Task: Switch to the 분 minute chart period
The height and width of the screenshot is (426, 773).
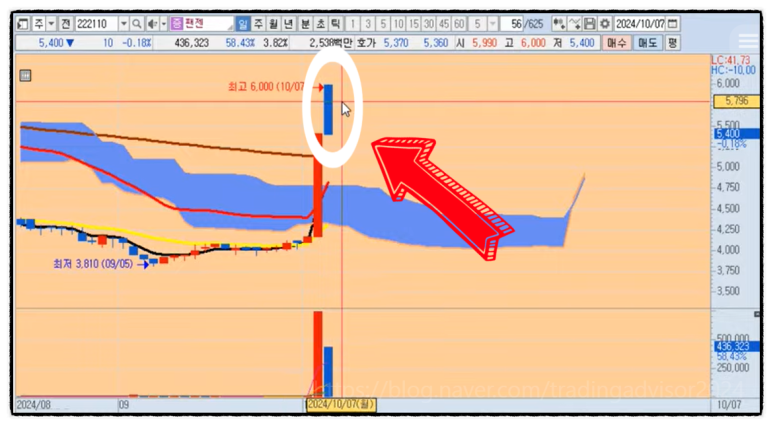Action: (306, 24)
